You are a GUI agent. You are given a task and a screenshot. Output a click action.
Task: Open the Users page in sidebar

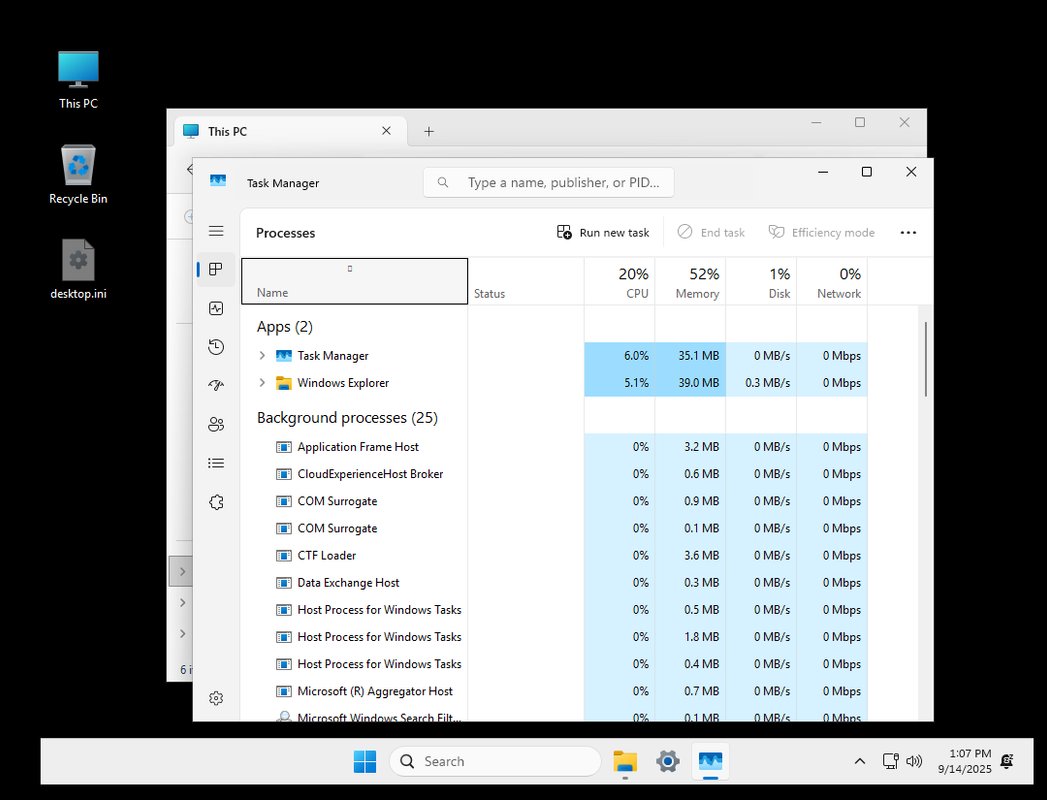[x=216, y=424]
